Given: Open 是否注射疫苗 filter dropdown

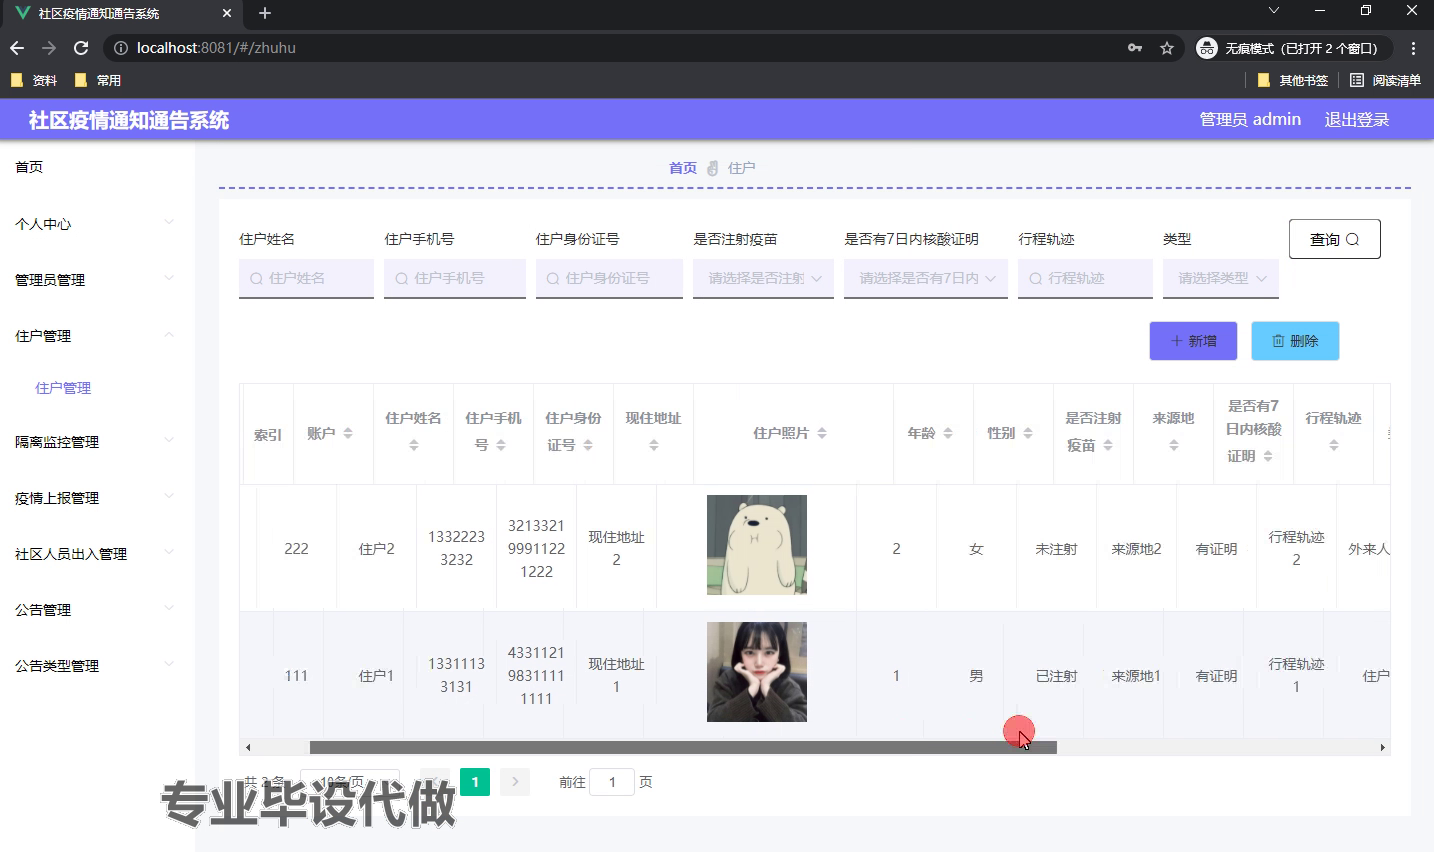Looking at the screenshot, I should (763, 278).
